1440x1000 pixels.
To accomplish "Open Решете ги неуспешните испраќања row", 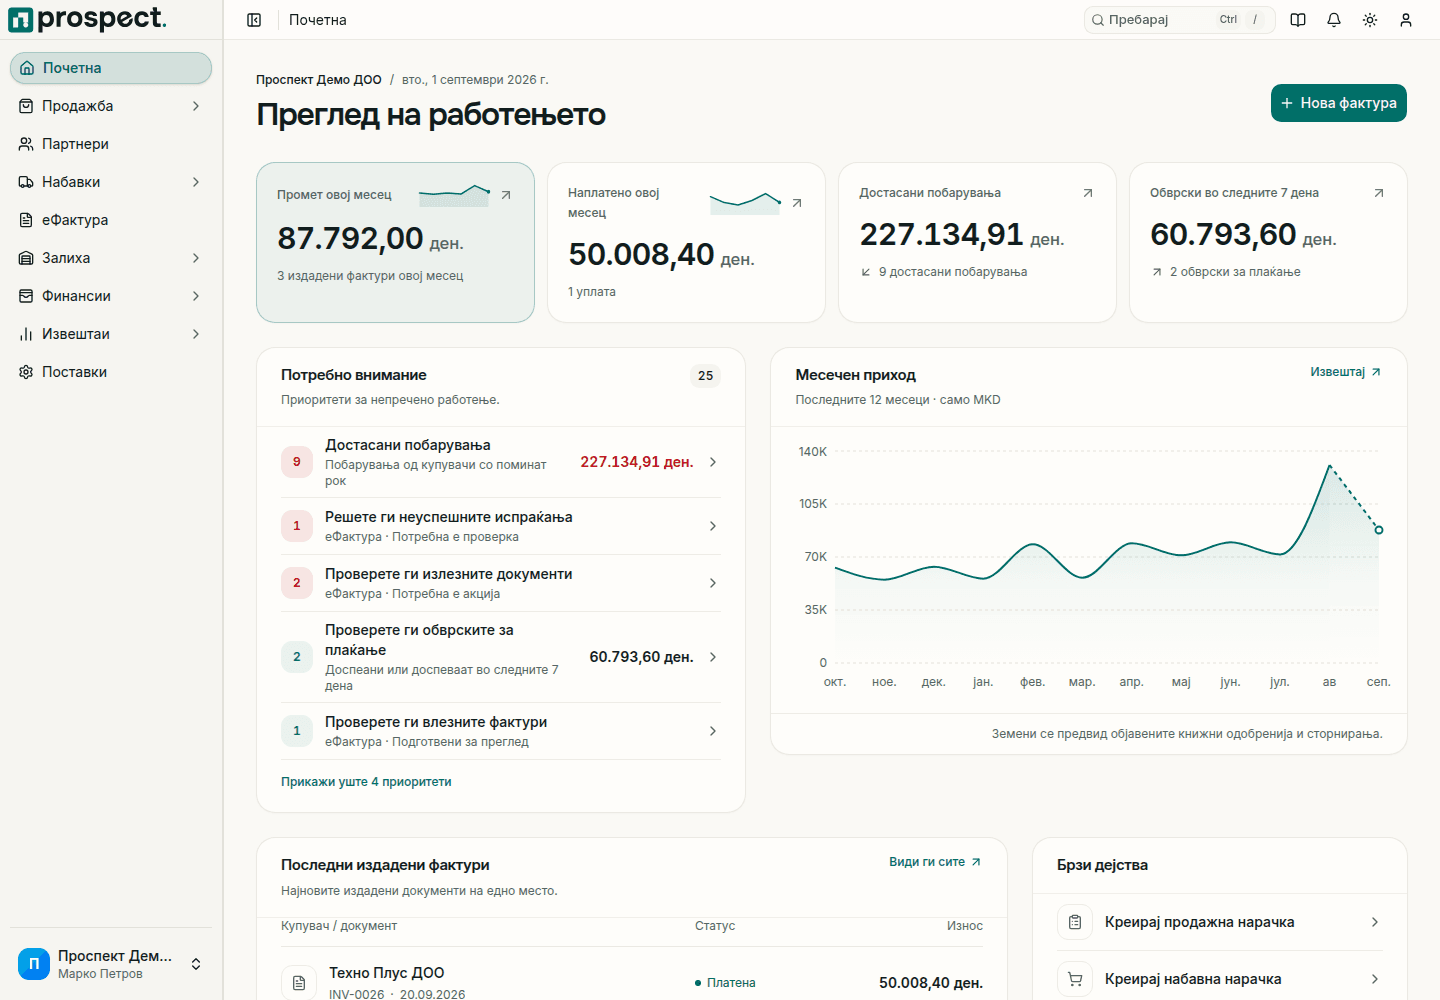I will (x=501, y=526).
